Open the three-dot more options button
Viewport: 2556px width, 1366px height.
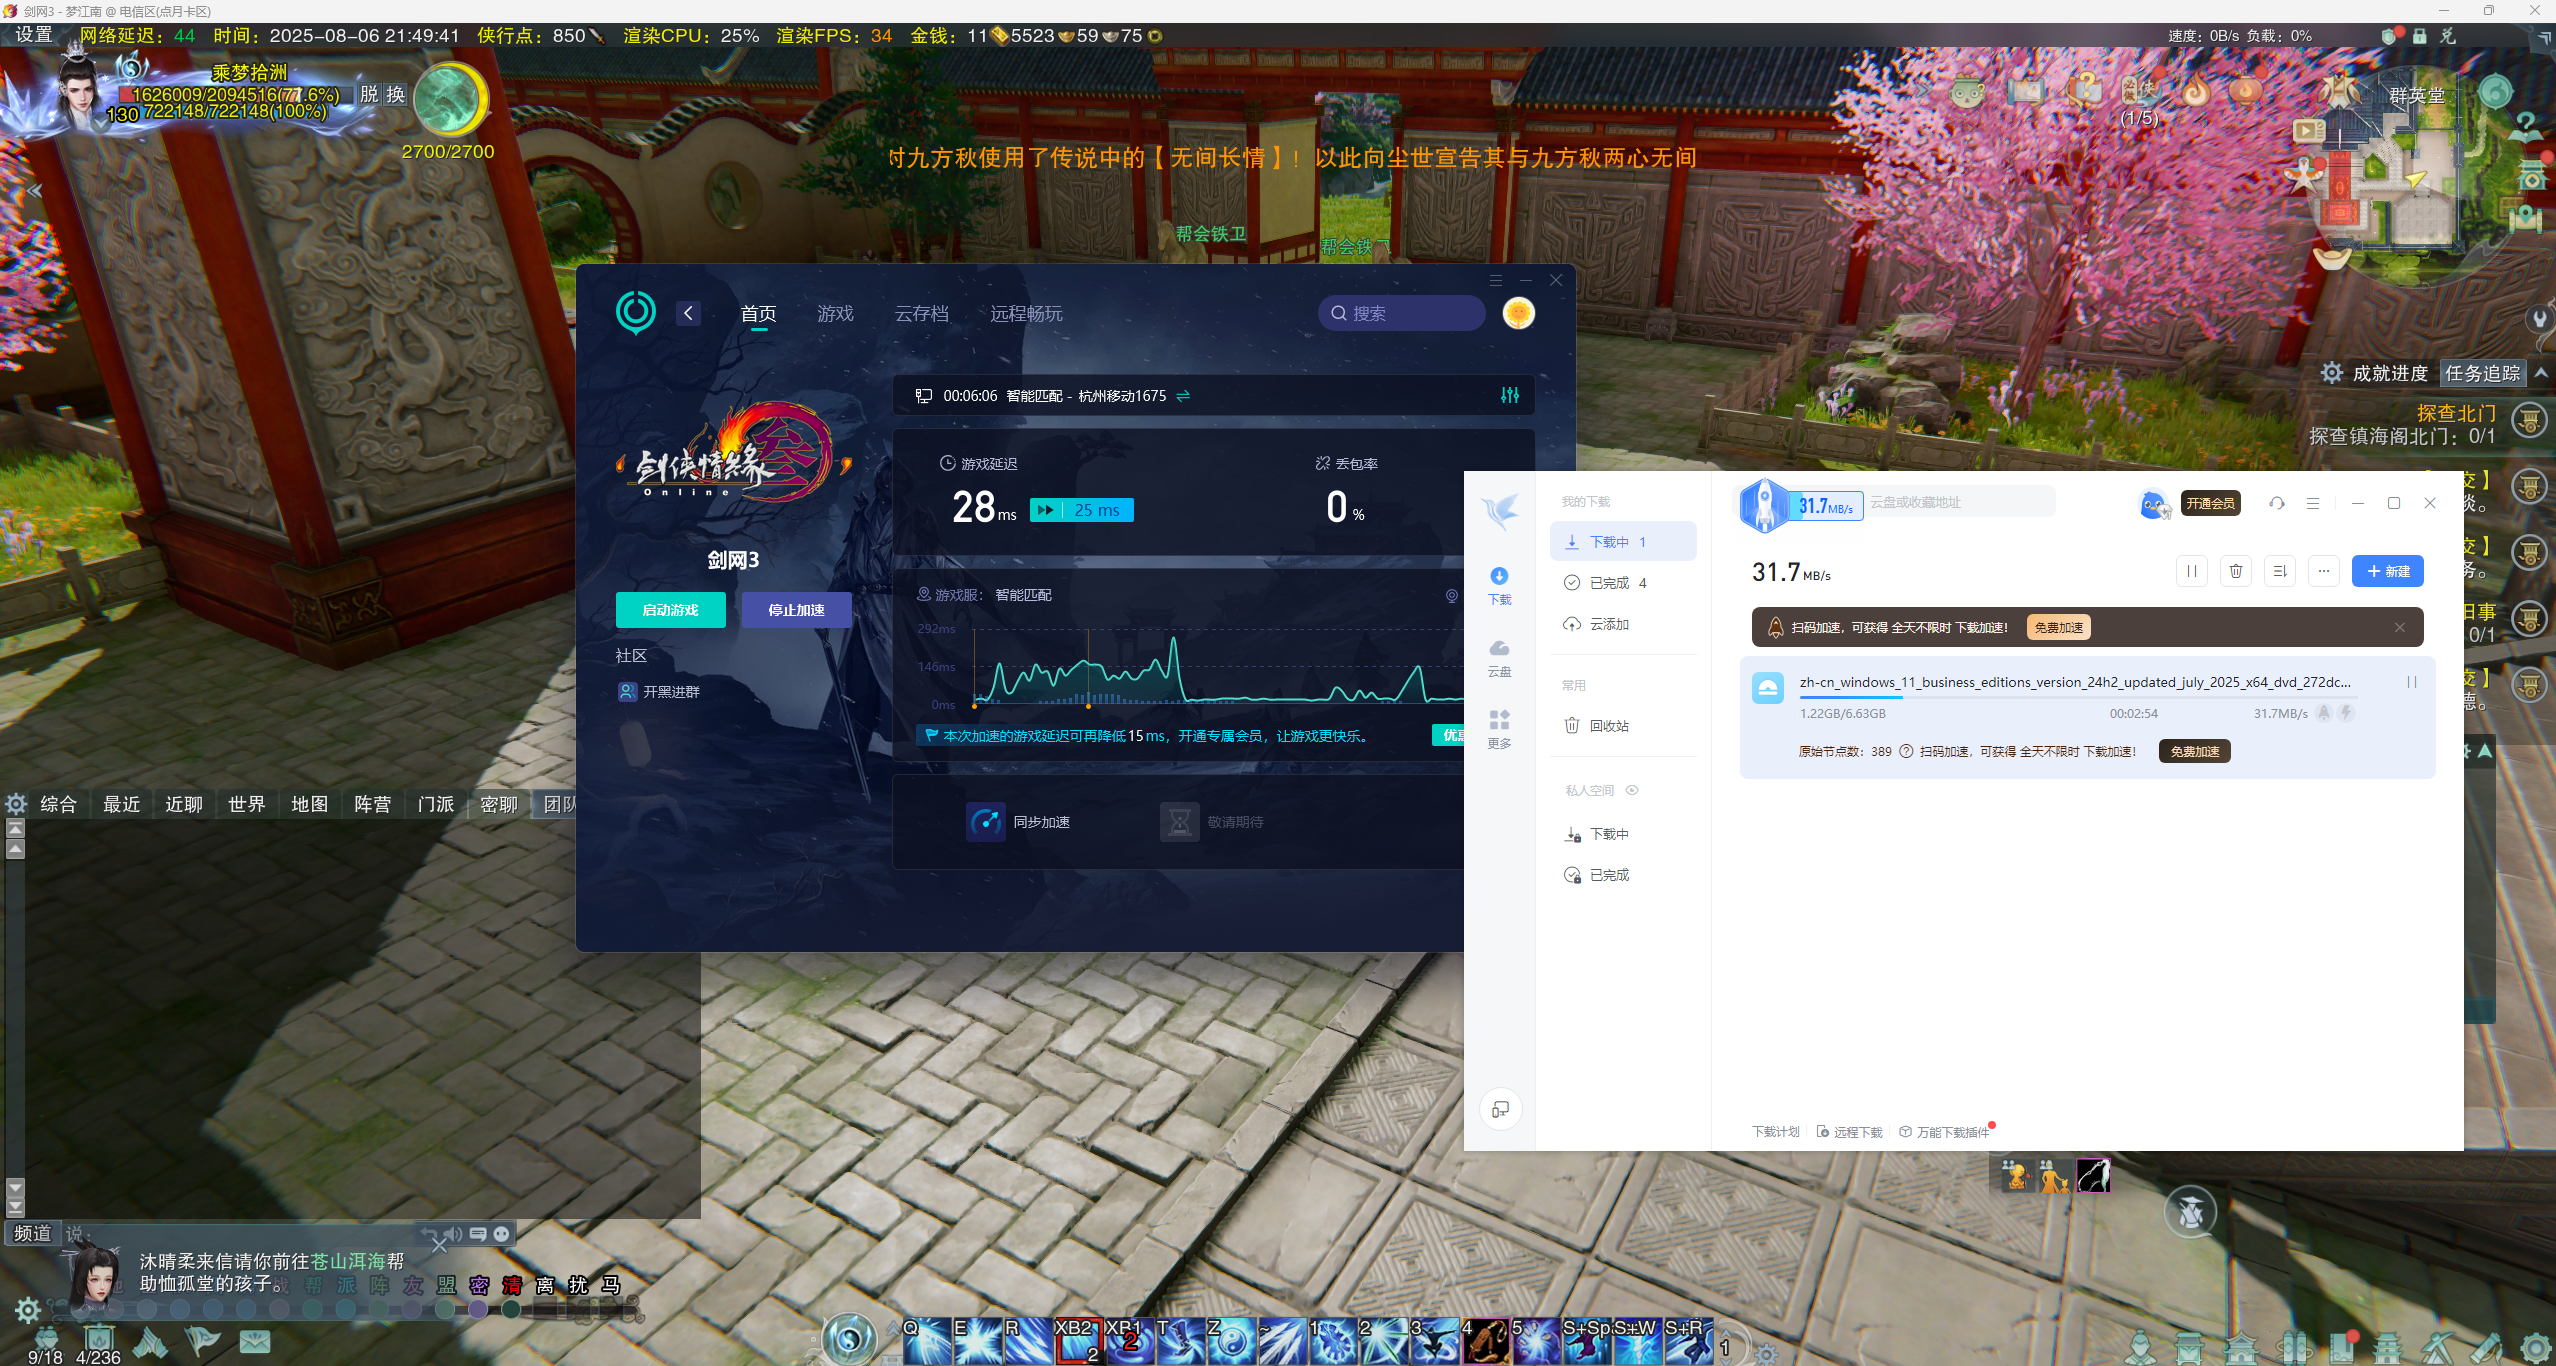2323,571
